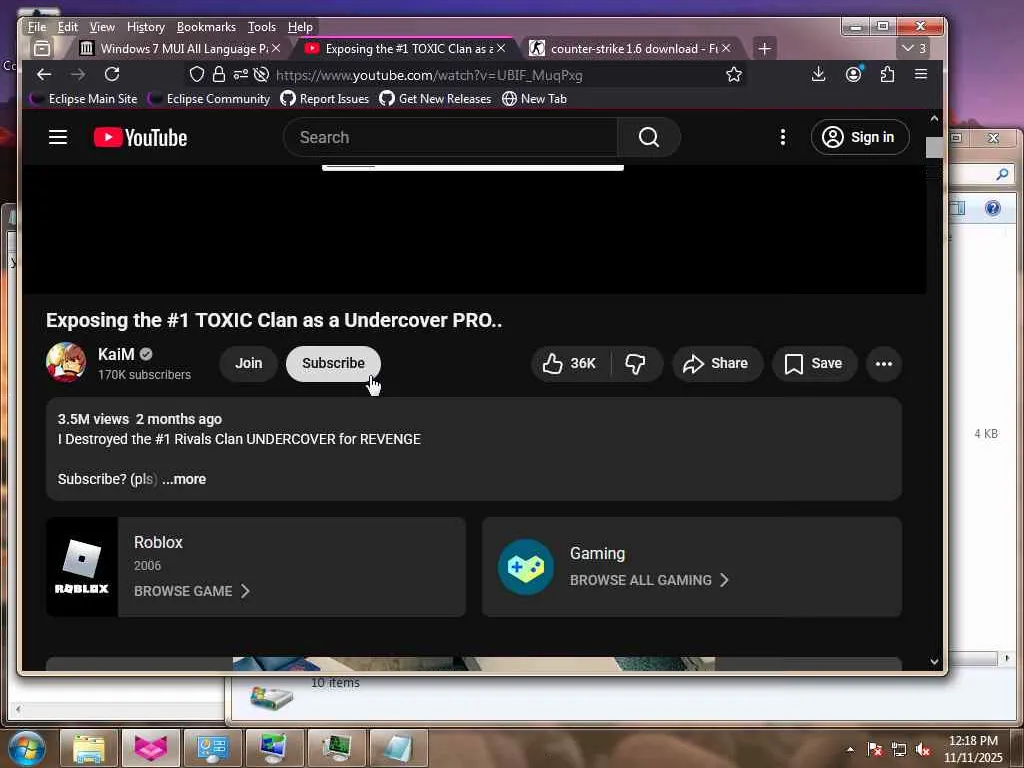This screenshot has width=1024, height=768.
Task: Dislike the video
Action: pos(635,364)
